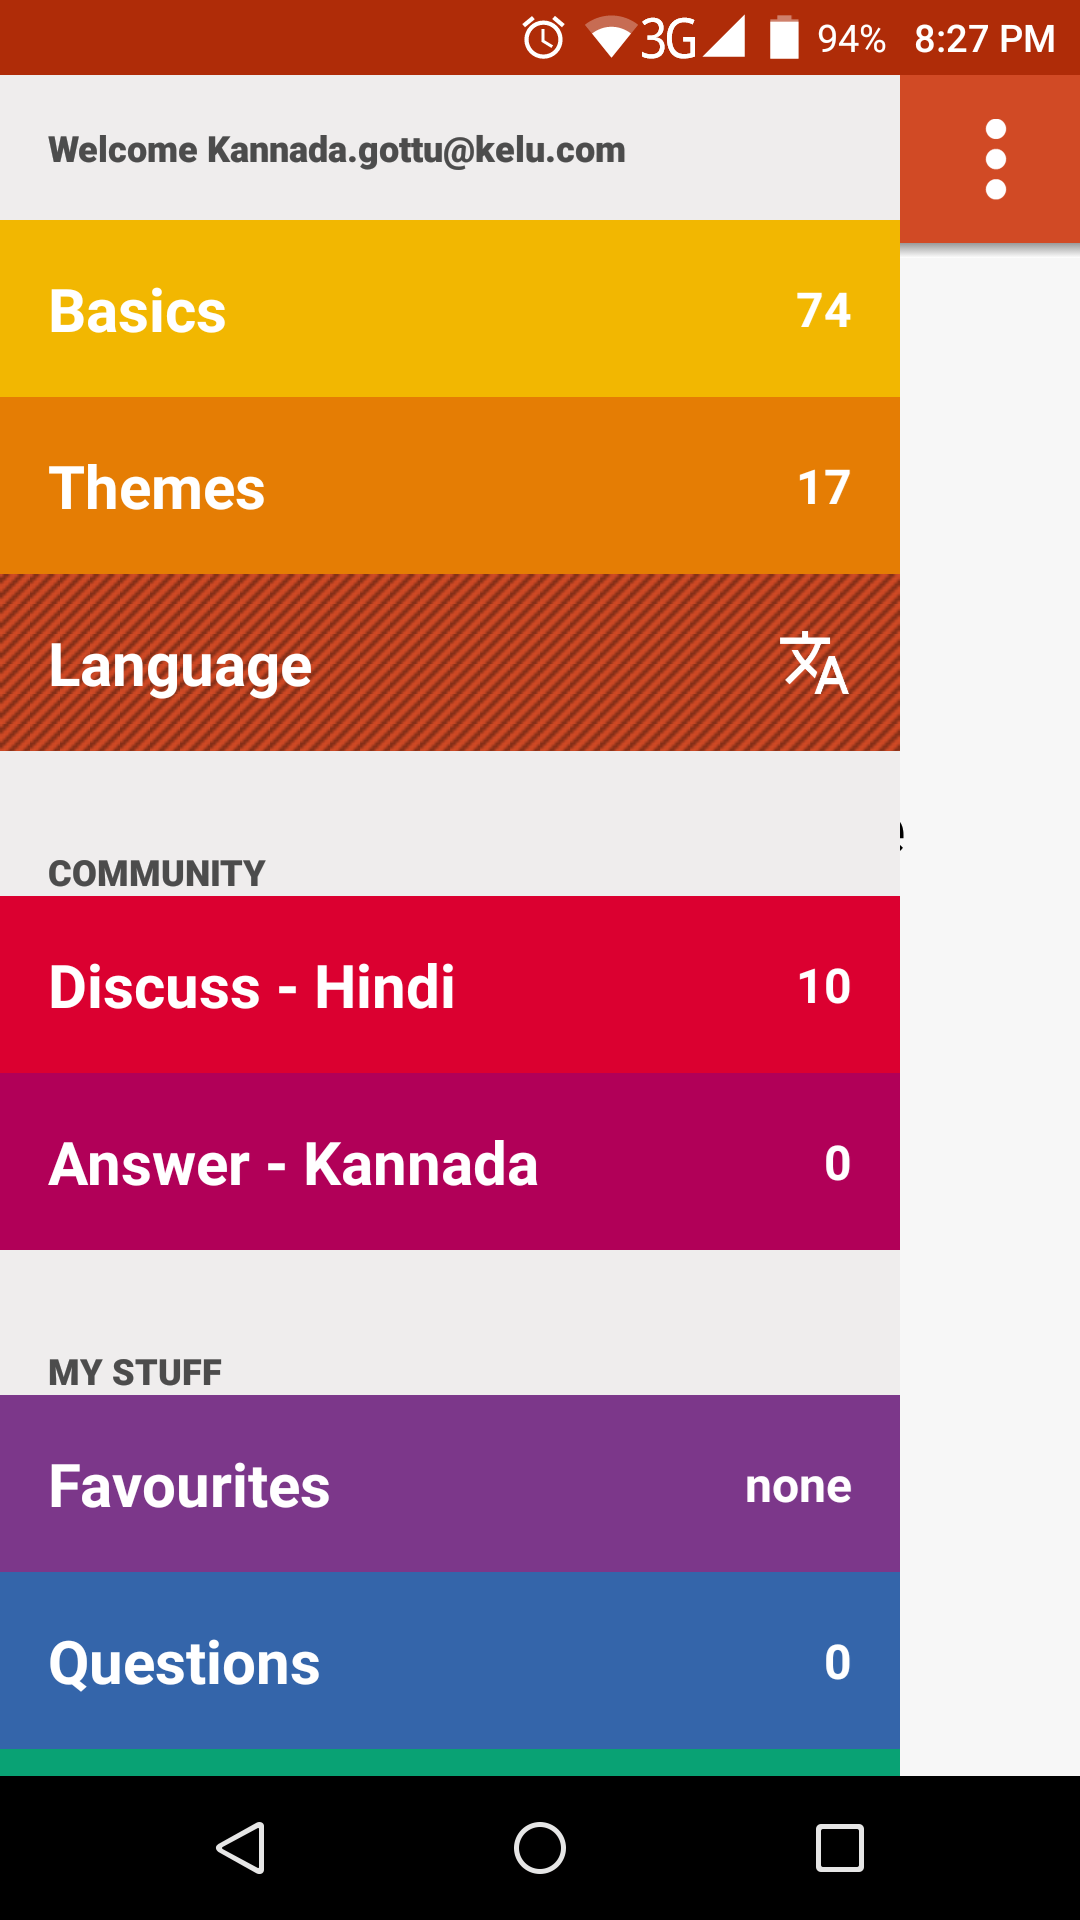
Task: Tap the alarm clock status icon
Action: point(543,39)
